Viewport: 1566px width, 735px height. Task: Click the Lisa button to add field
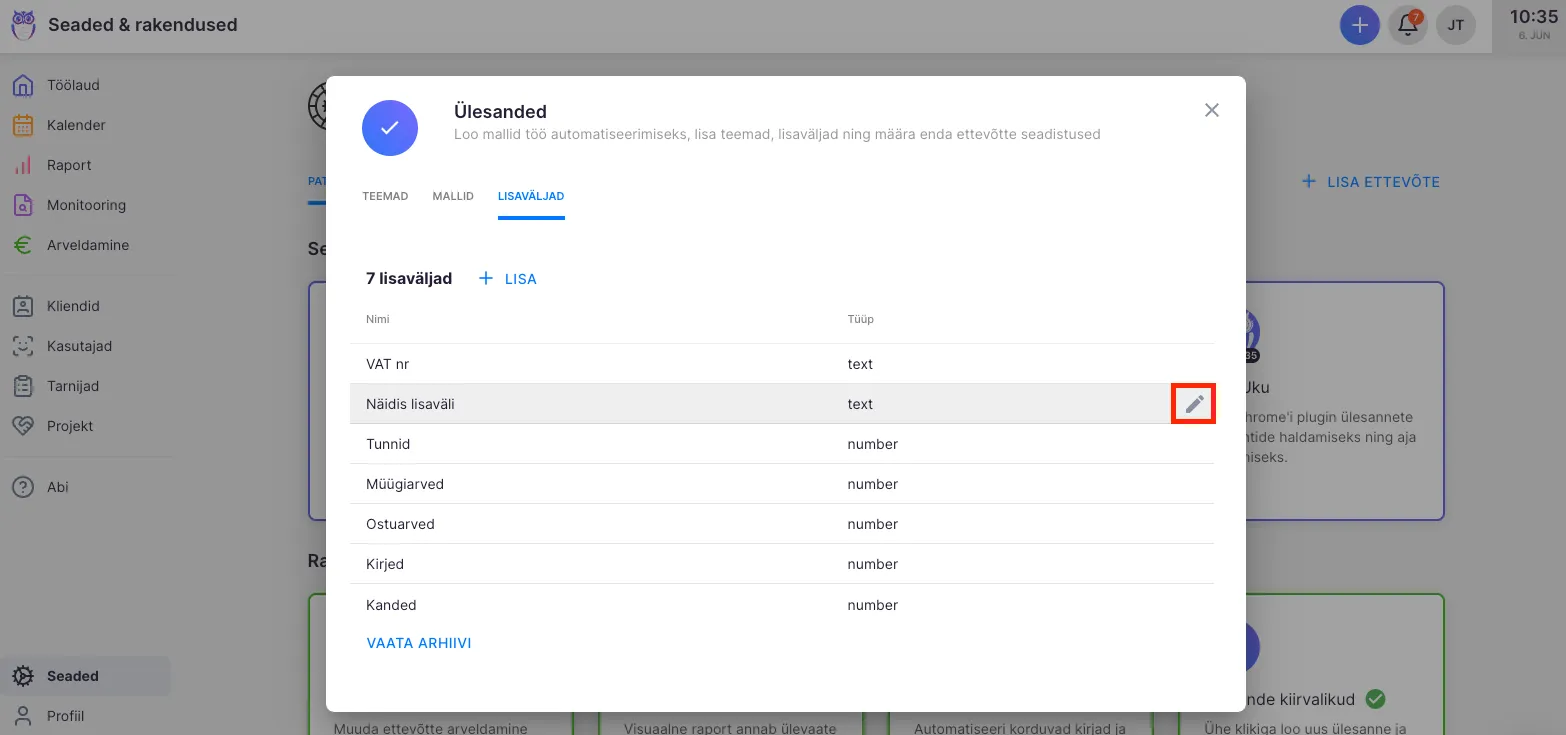click(509, 279)
